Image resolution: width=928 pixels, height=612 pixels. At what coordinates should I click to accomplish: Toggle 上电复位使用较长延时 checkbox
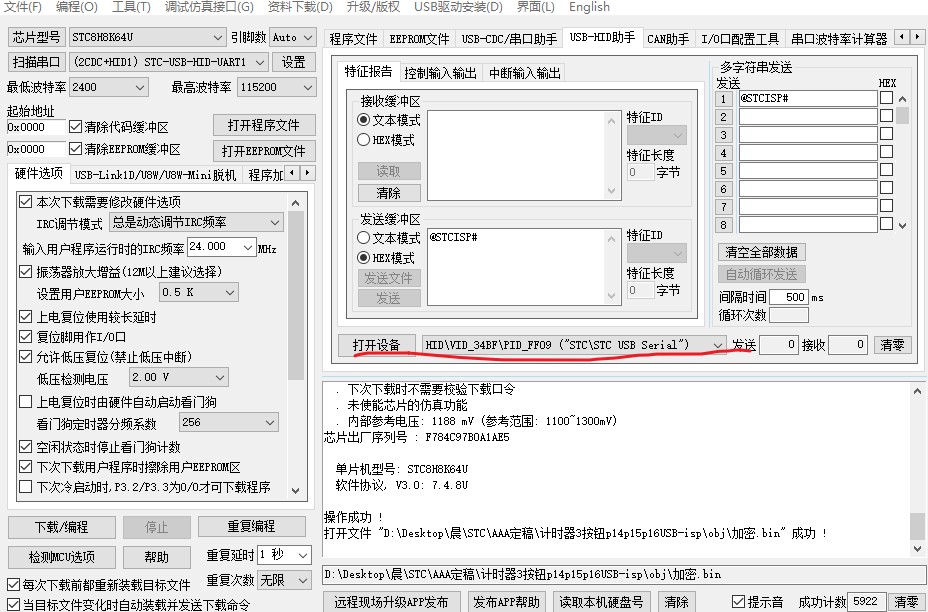[25, 317]
